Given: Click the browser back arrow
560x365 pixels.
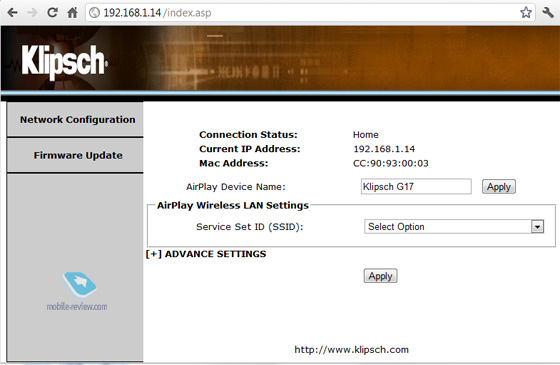Looking at the screenshot, I should point(12,13).
